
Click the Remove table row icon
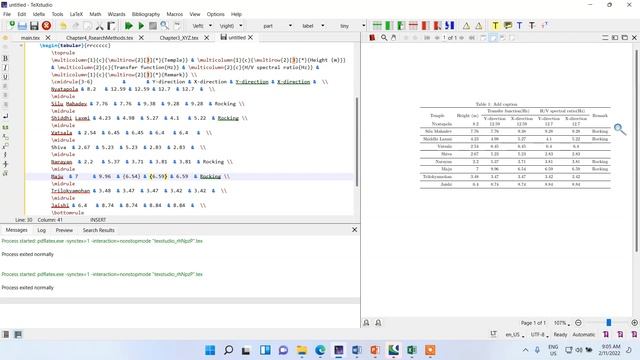click(413, 26)
